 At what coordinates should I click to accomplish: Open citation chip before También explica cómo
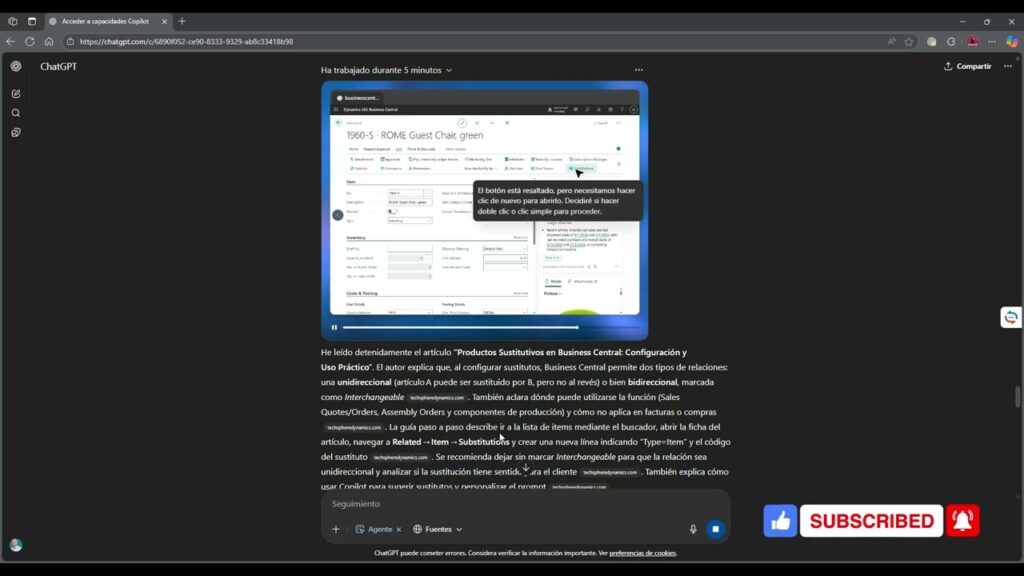609,473
